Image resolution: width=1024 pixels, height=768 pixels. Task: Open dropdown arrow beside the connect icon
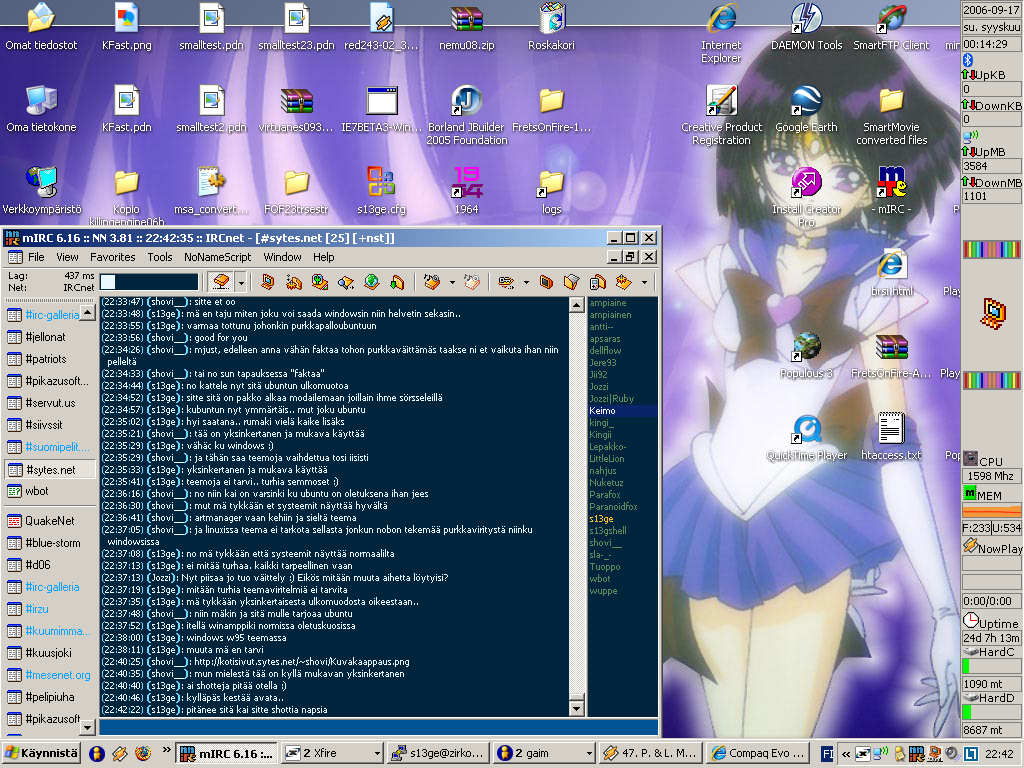[x=241, y=282]
